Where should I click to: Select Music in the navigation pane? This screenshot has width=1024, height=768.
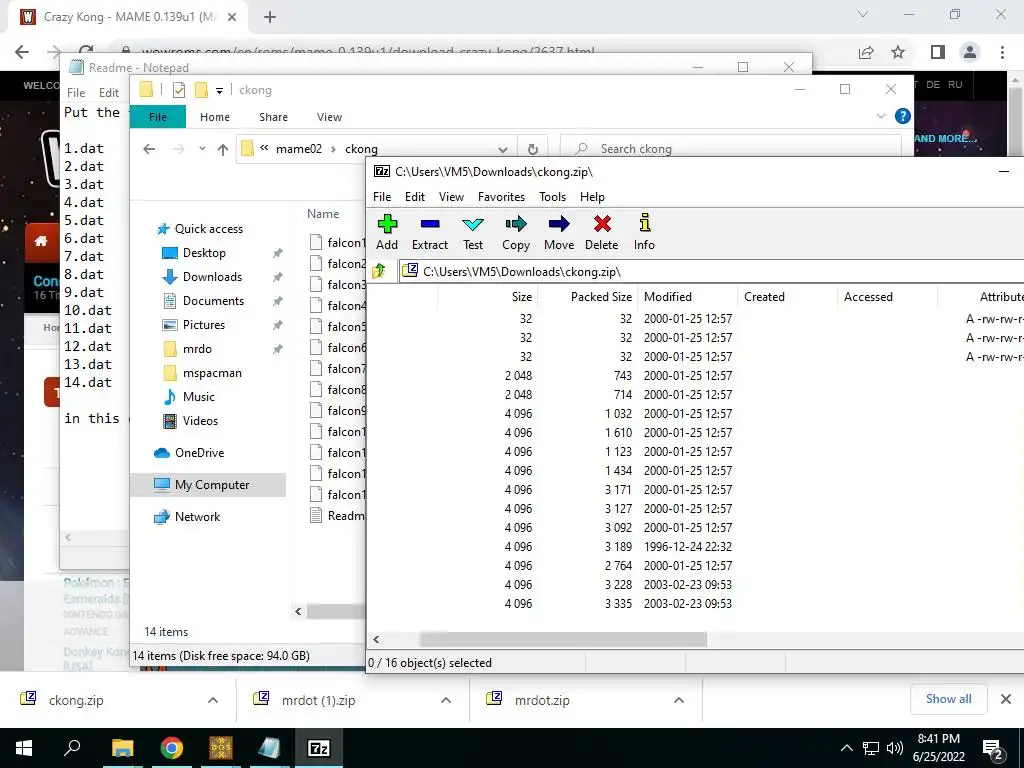(199, 397)
